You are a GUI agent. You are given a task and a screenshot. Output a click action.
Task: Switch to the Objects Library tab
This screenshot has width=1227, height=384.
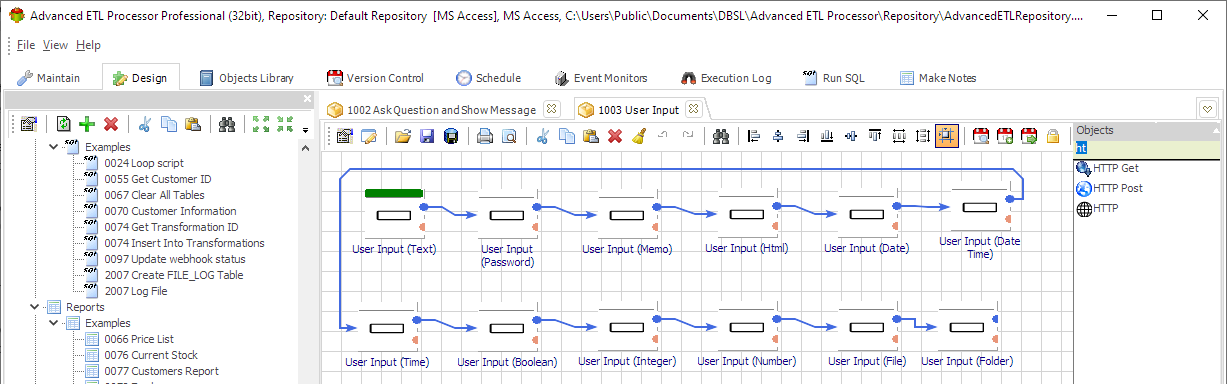pos(246,78)
